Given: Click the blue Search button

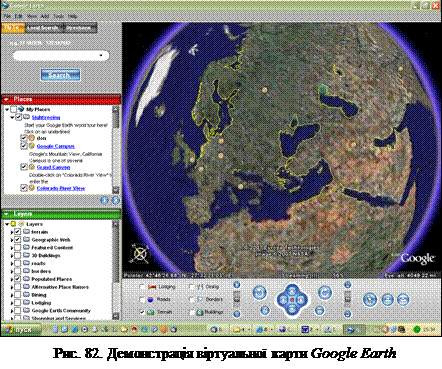Looking at the screenshot, I should click(60, 75).
